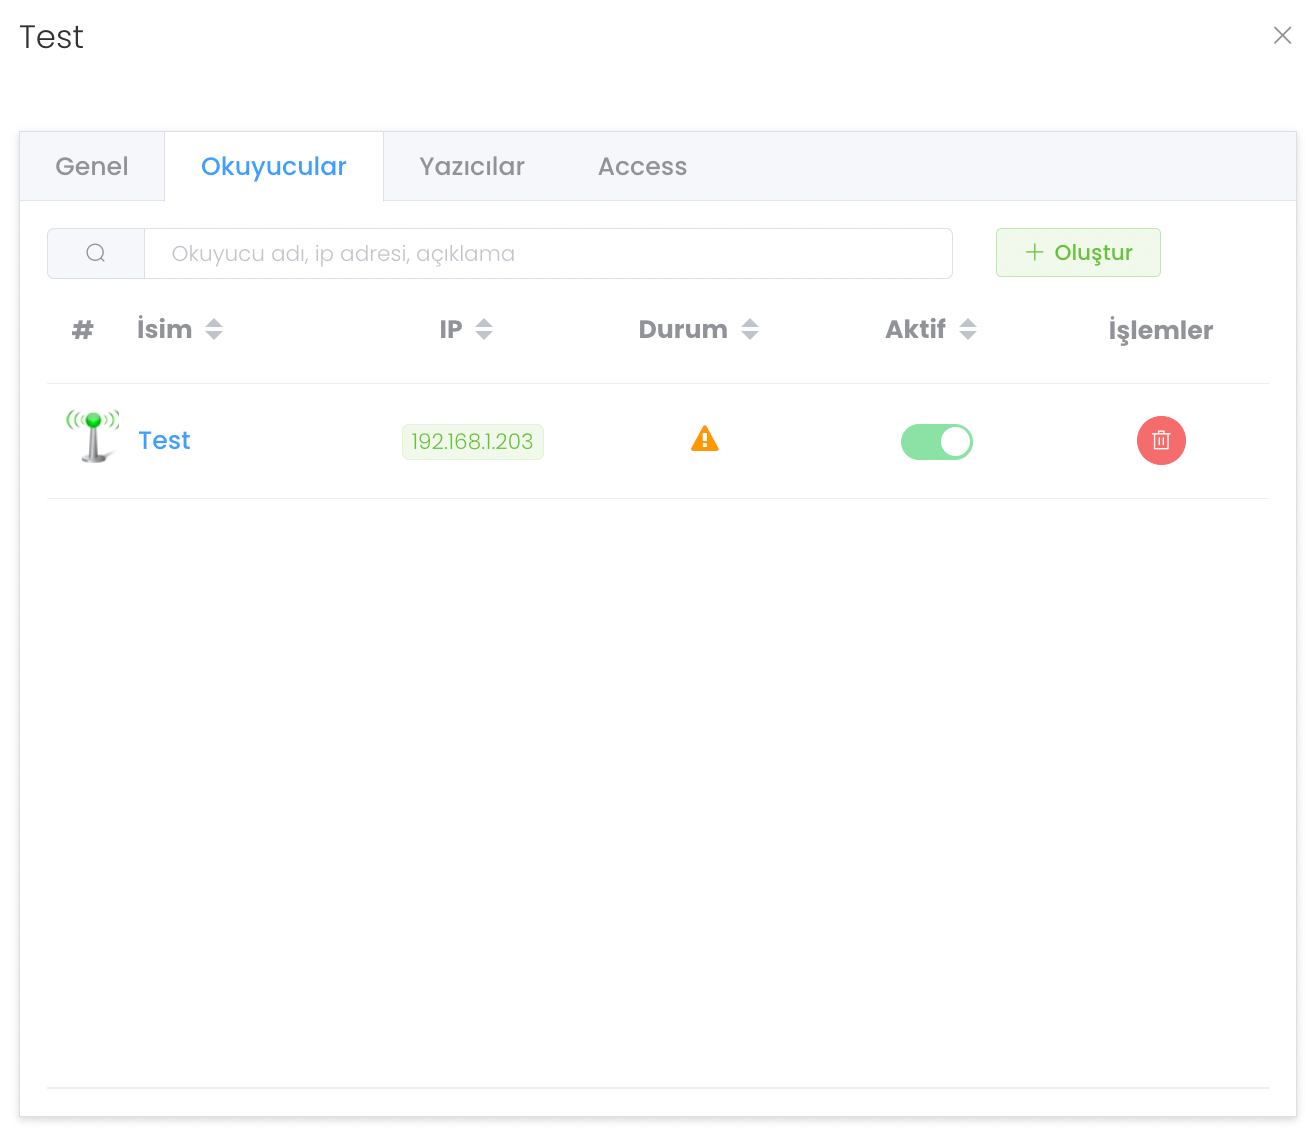
Task: Click the antenna reader icon in the Test row
Action: pyautogui.click(x=93, y=437)
